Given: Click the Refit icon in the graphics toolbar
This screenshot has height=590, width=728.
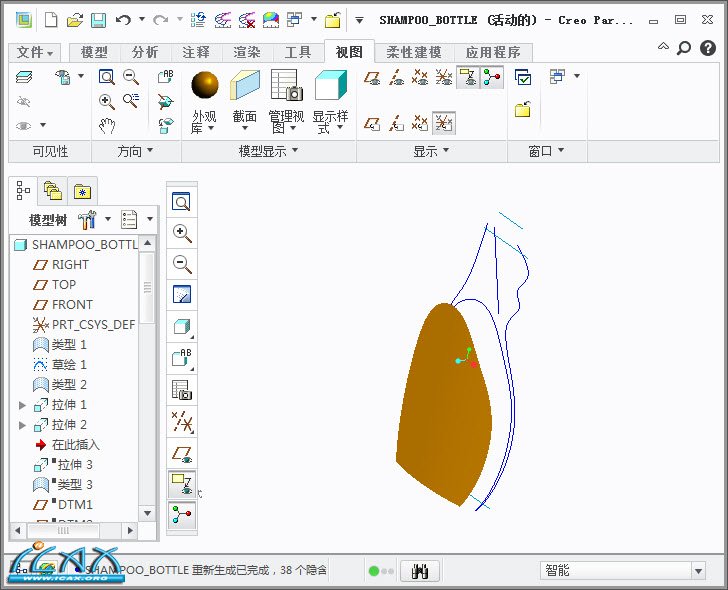Looking at the screenshot, I should pos(182,203).
